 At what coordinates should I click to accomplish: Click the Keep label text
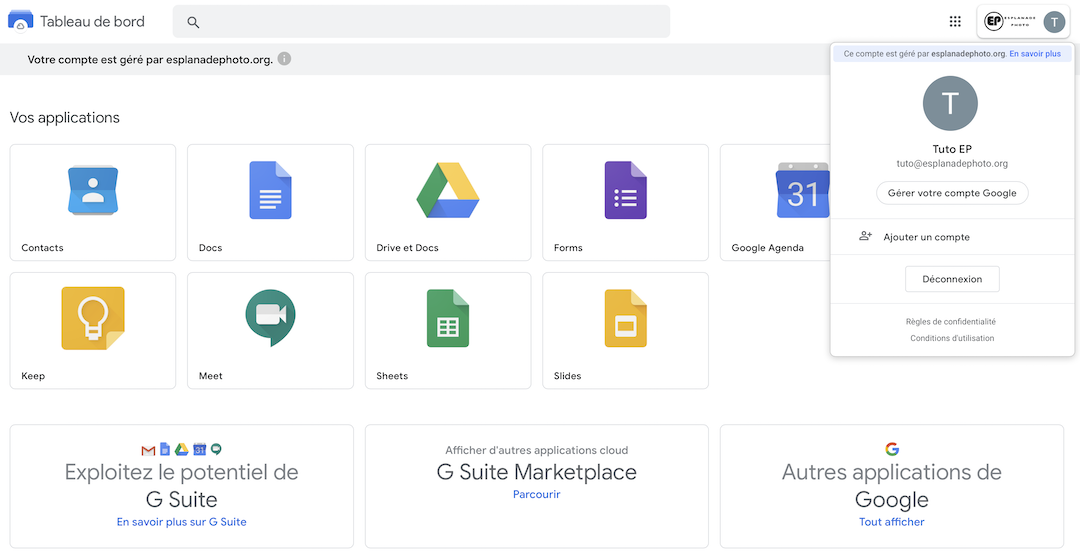coord(33,376)
